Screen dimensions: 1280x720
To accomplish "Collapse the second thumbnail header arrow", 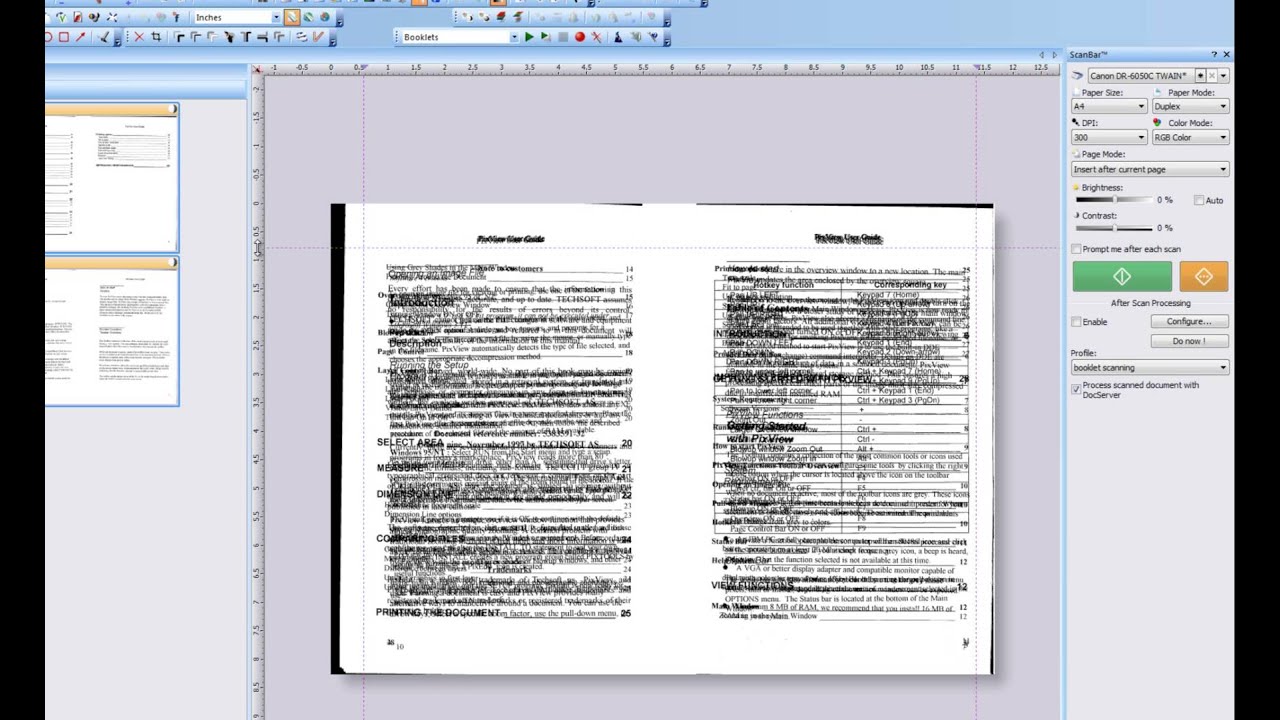I will (x=174, y=263).
